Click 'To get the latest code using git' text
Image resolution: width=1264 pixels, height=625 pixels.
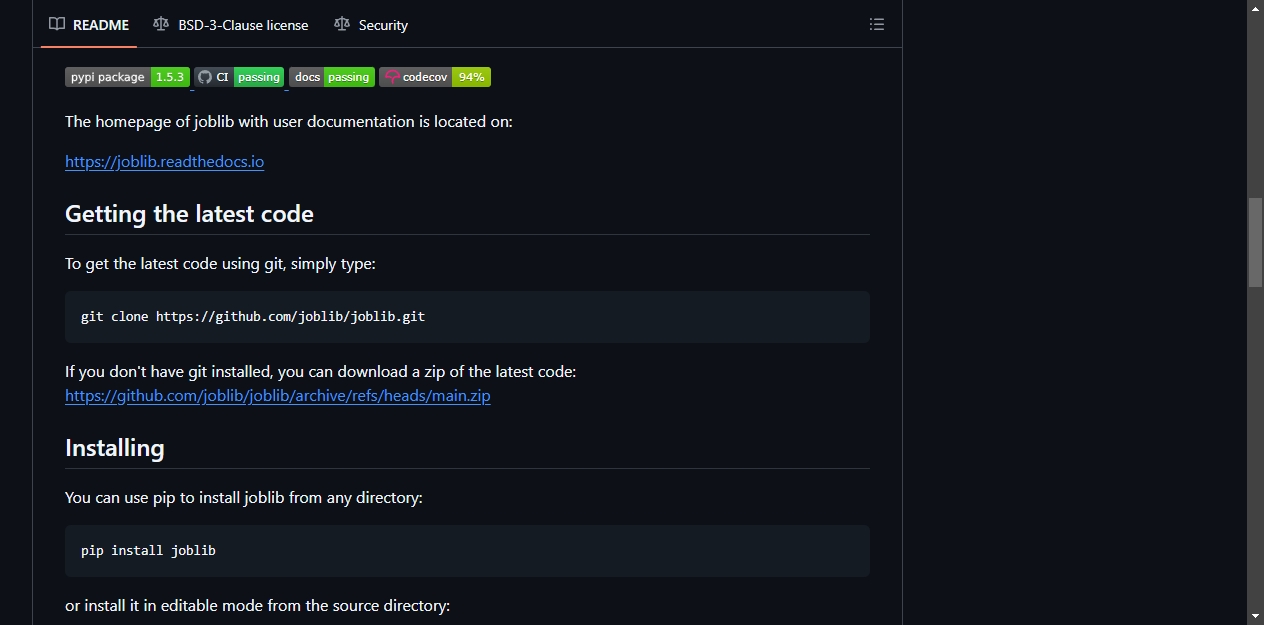coord(220,264)
